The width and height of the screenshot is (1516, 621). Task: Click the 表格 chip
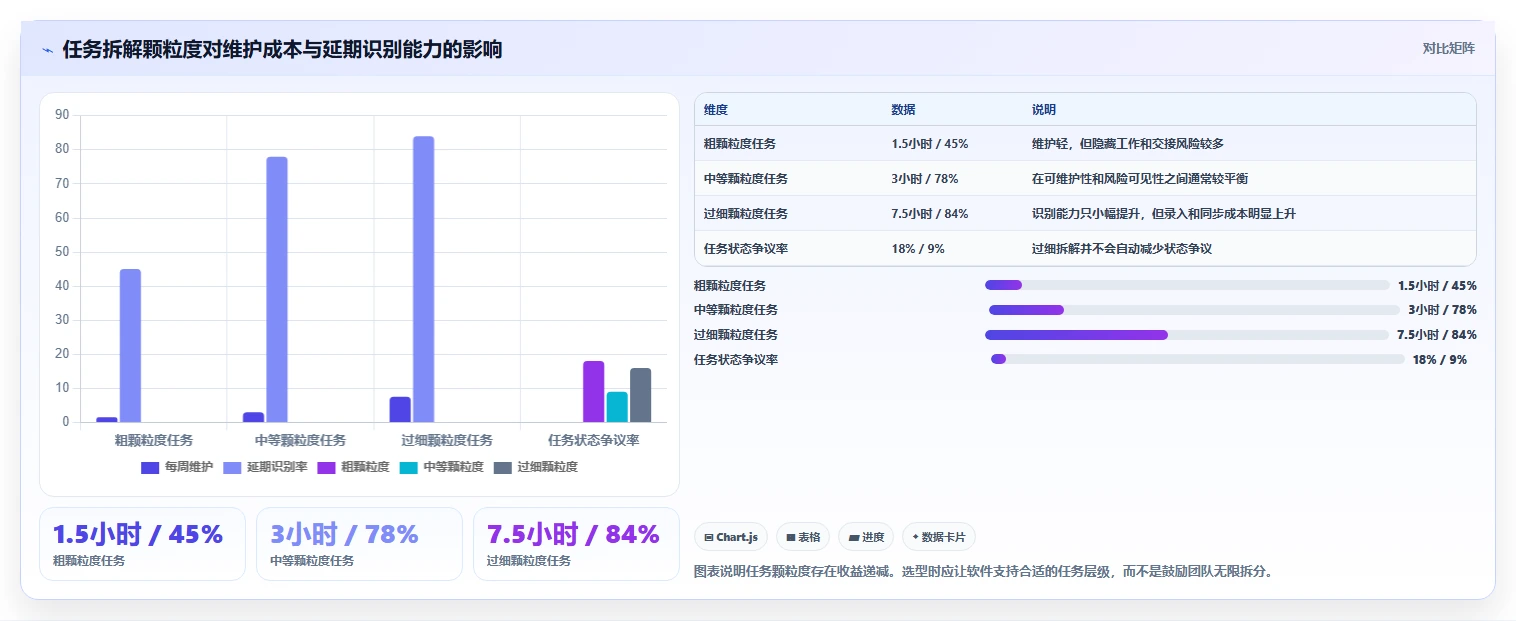803,537
